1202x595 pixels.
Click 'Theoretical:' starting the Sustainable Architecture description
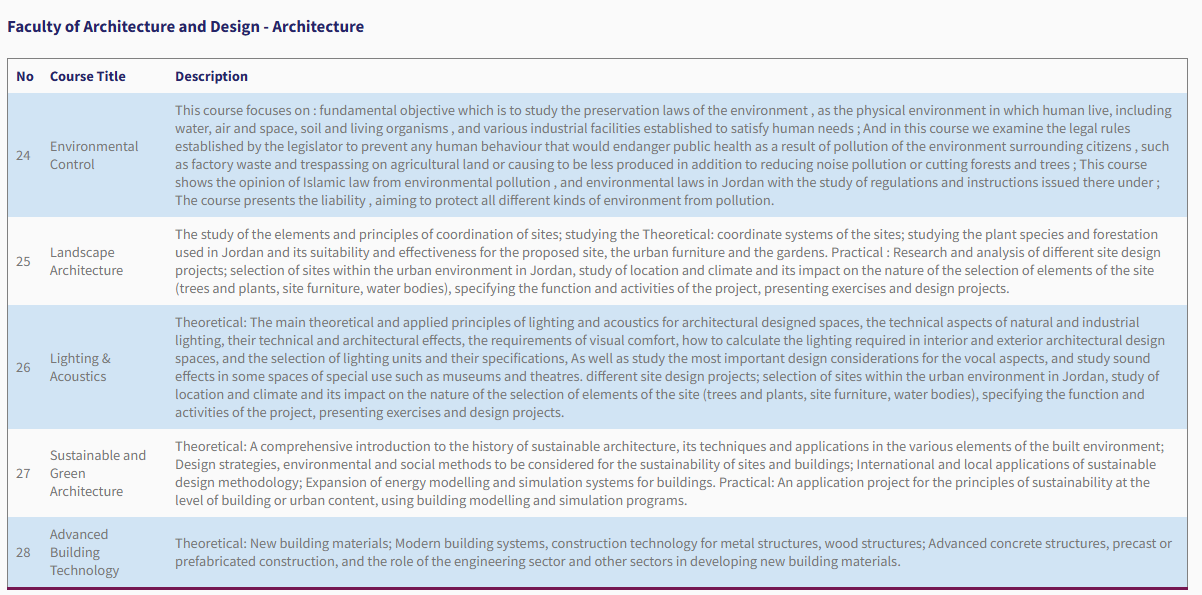(211, 446)
